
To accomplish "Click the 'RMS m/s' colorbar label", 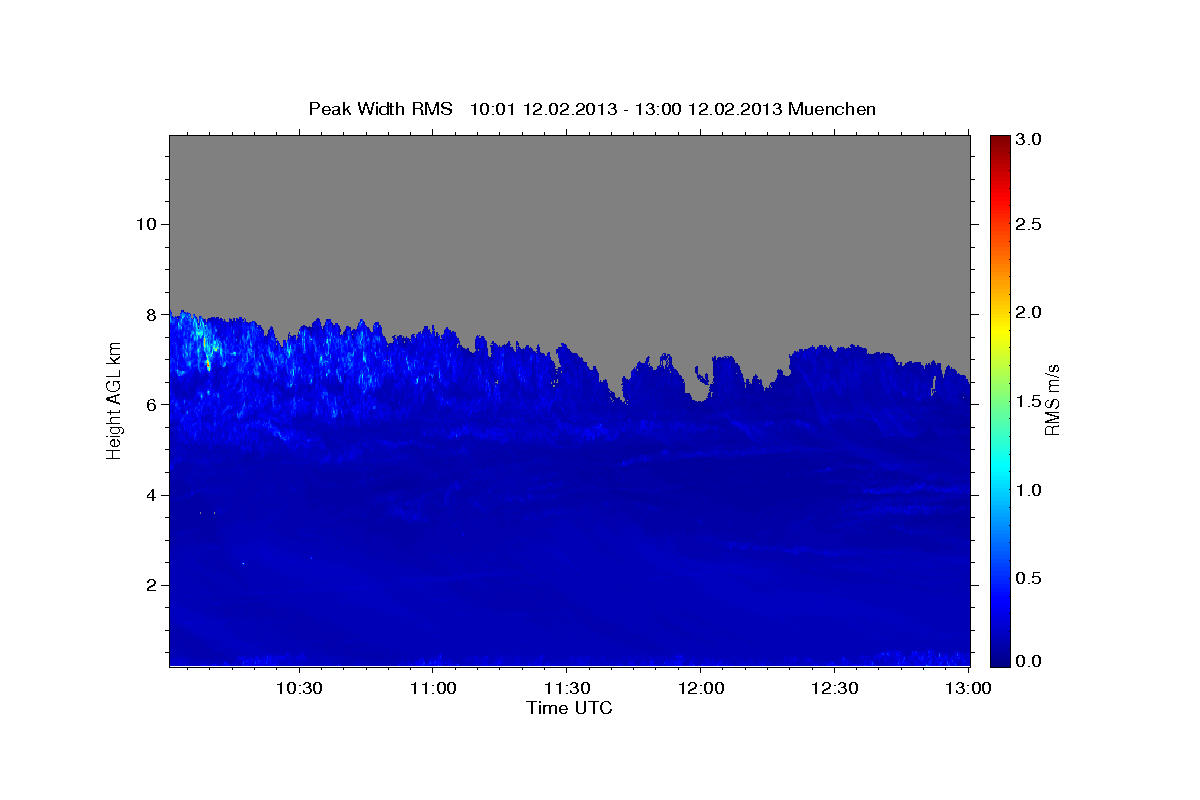I will (x=1051, y=401).
